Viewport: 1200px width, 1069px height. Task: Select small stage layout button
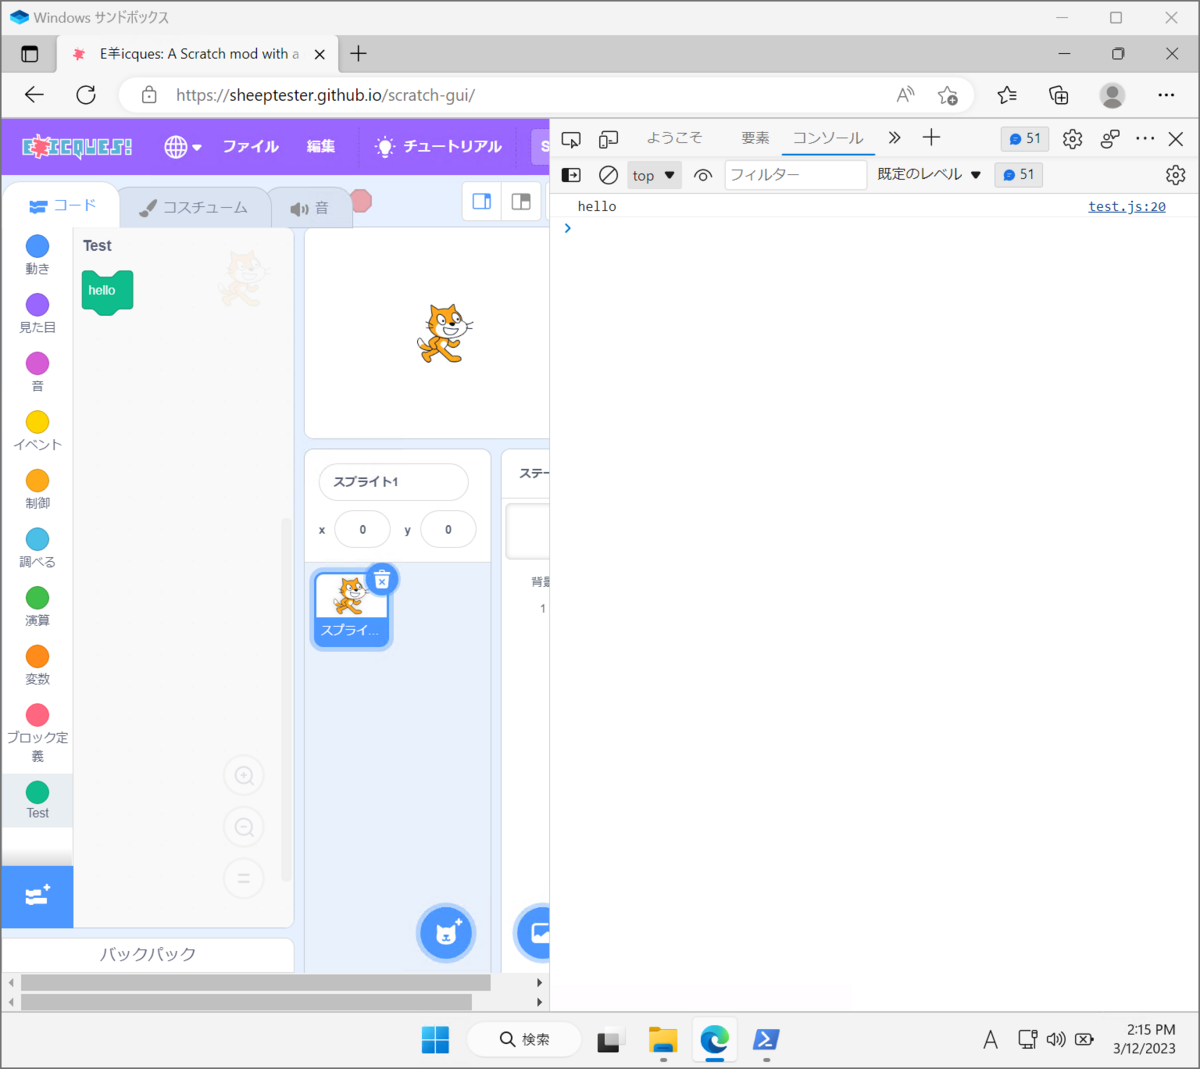(x=482, y=201)
